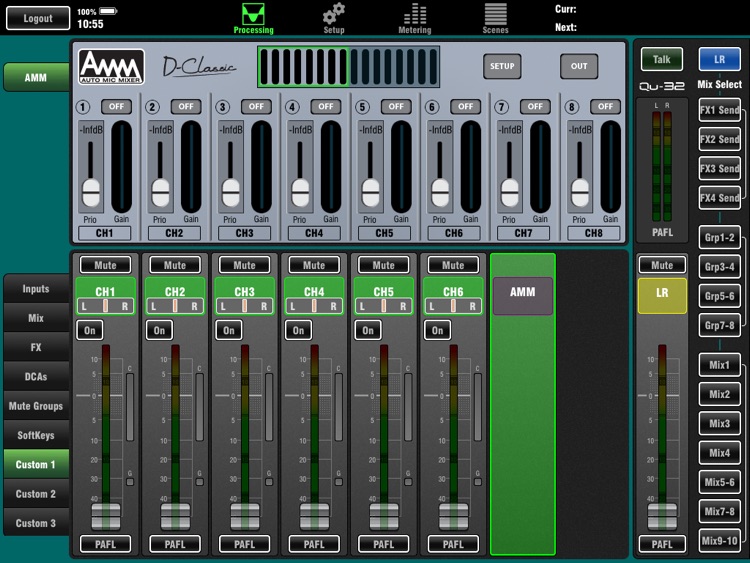Click the battery status icon
The image size is (750, 563).
(x=108, y=11)
